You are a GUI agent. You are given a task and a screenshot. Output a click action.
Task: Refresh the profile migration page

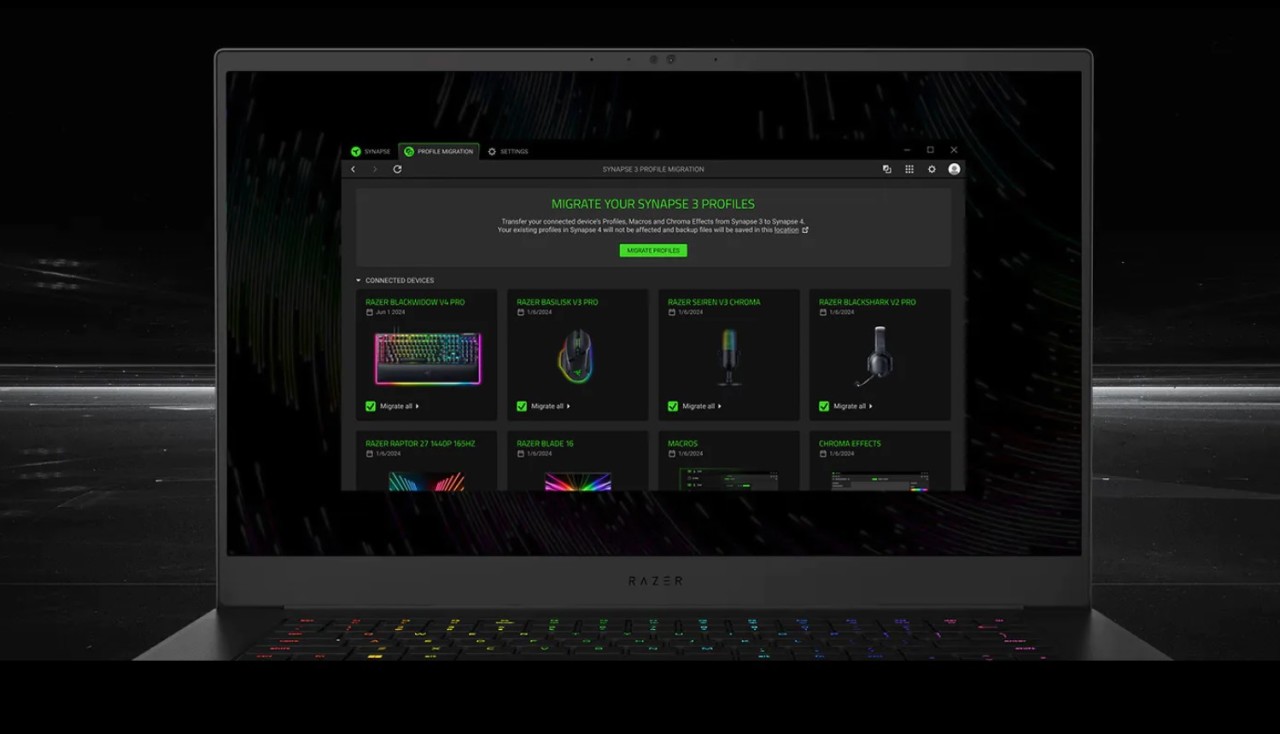(x=397, y=169)
